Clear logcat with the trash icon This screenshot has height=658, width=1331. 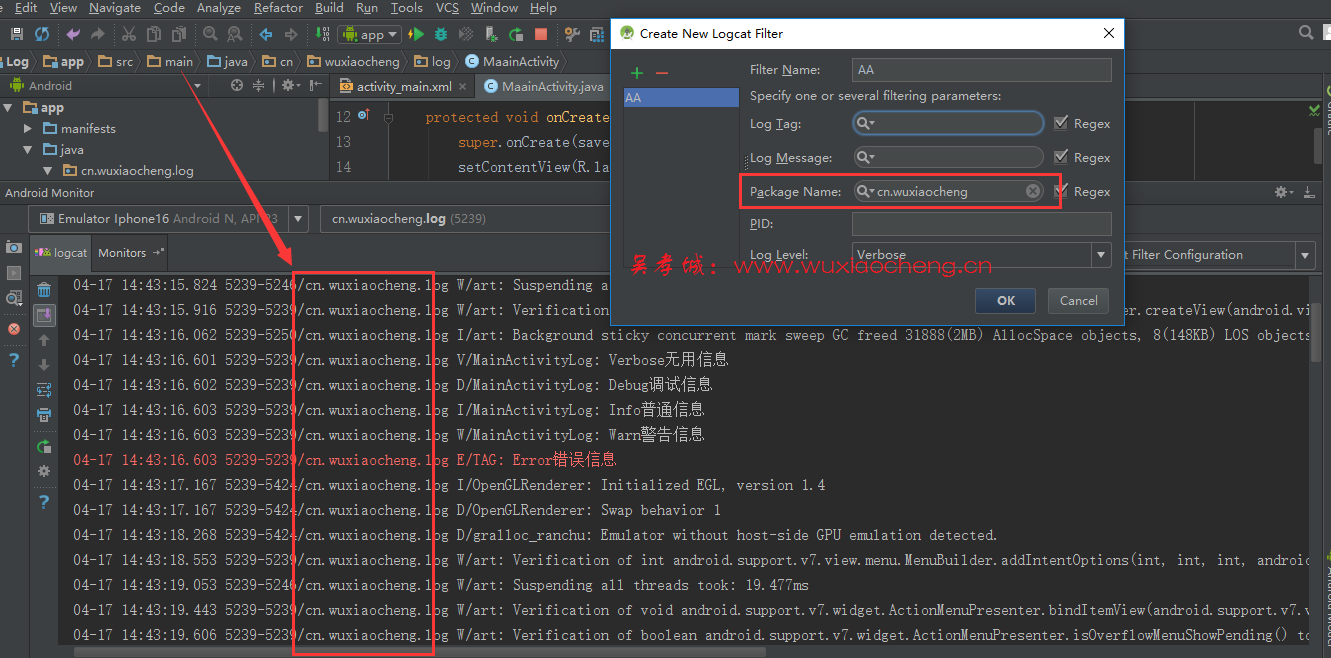[x=44, y=291]
